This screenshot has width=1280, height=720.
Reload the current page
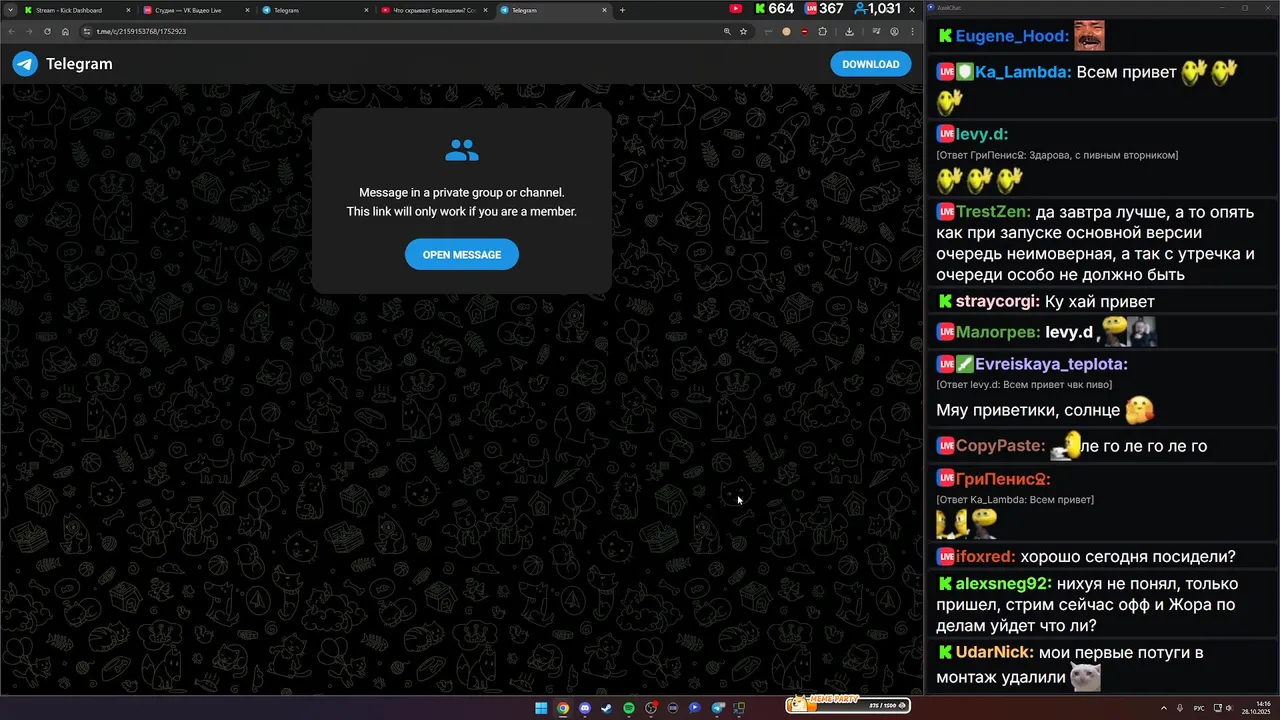[47, 31]
